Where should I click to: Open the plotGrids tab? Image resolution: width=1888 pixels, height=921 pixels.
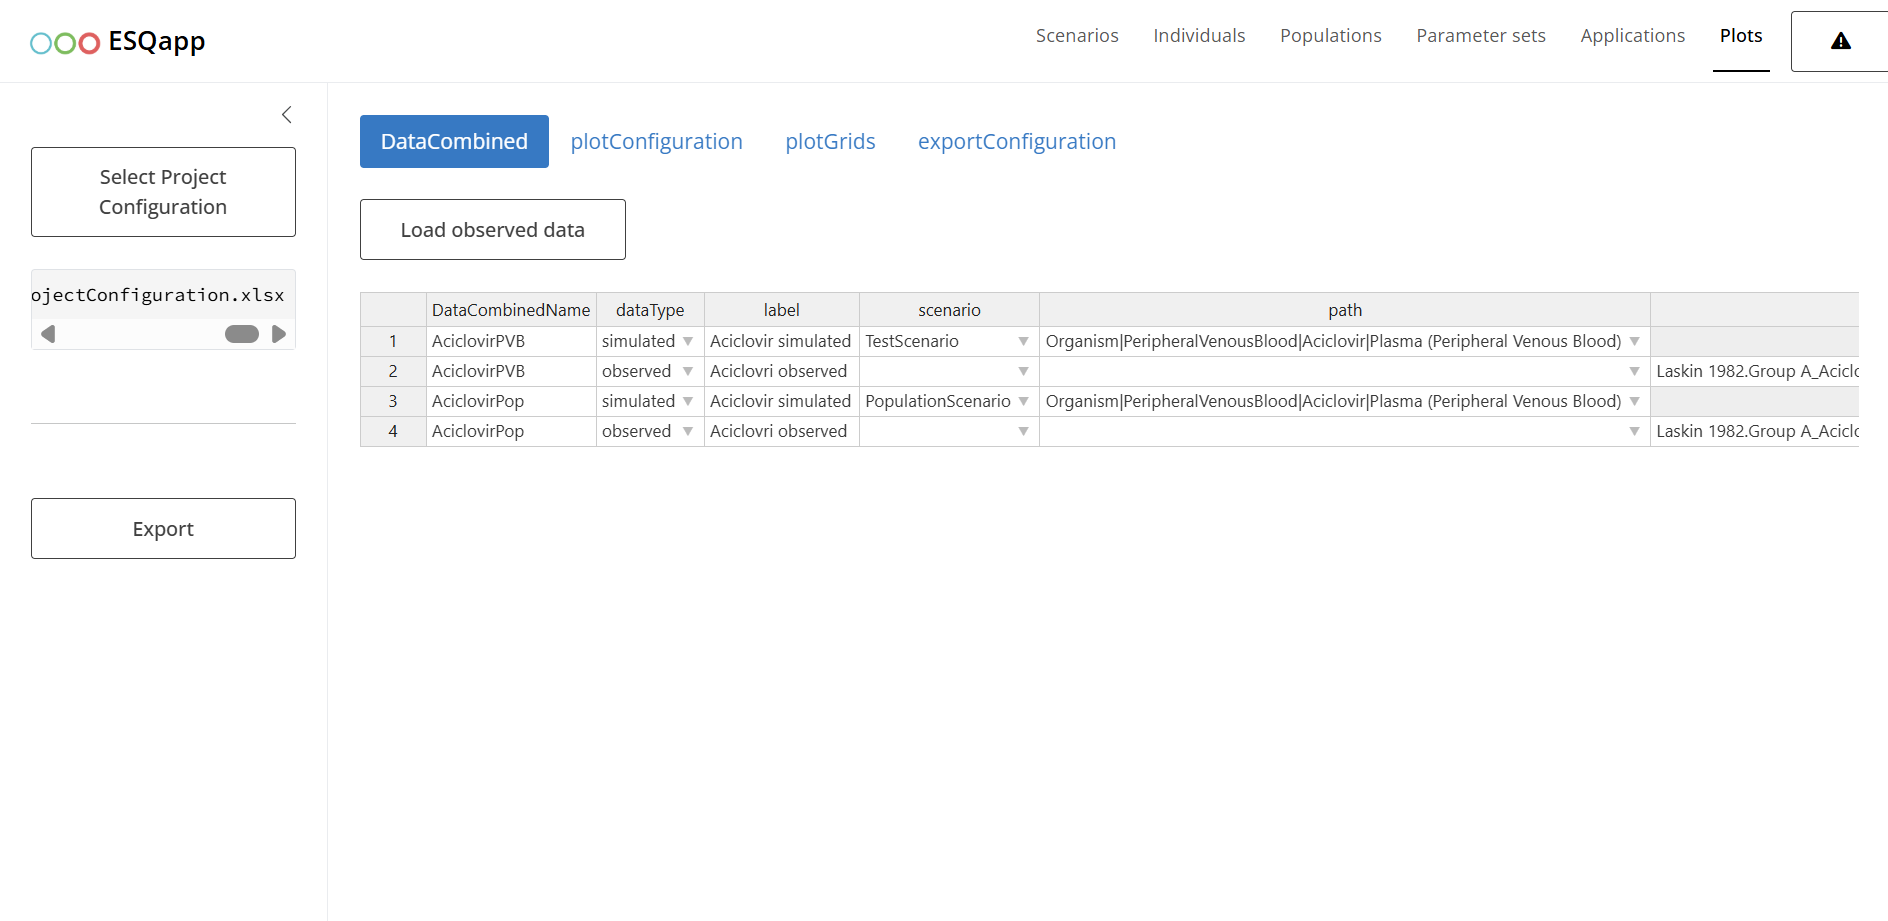pos(830,142)
